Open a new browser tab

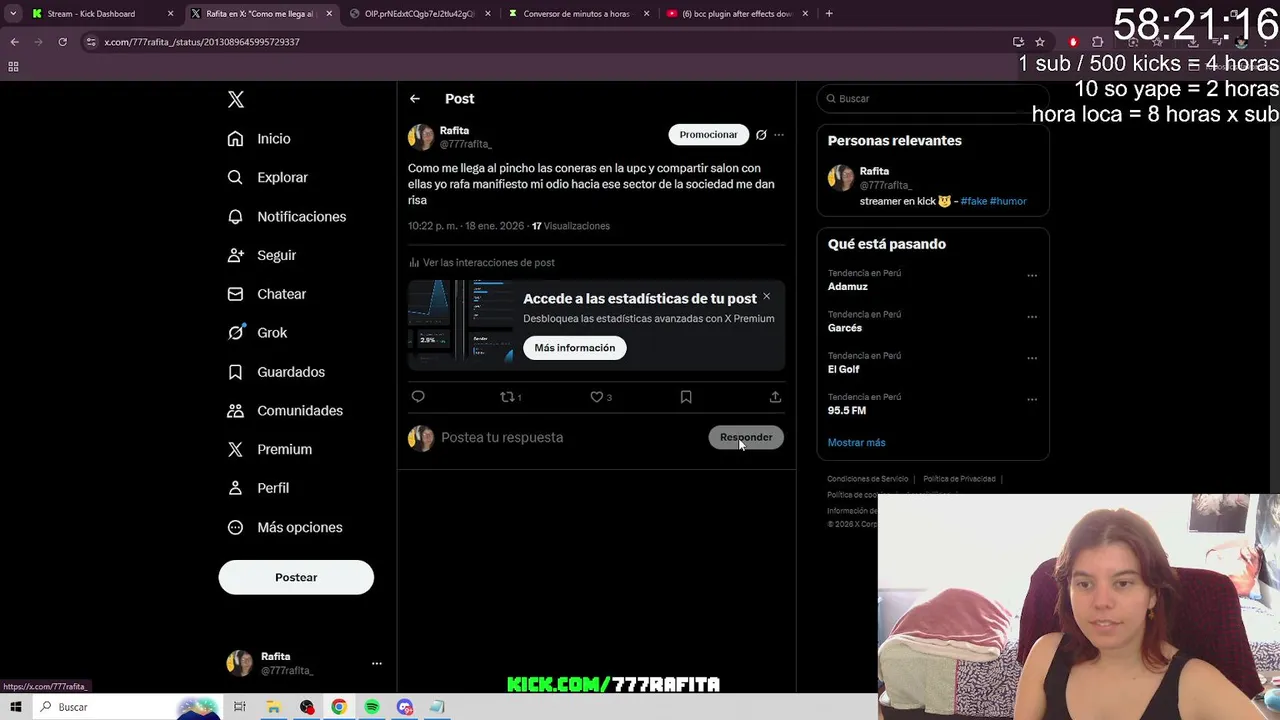(829, 14)
